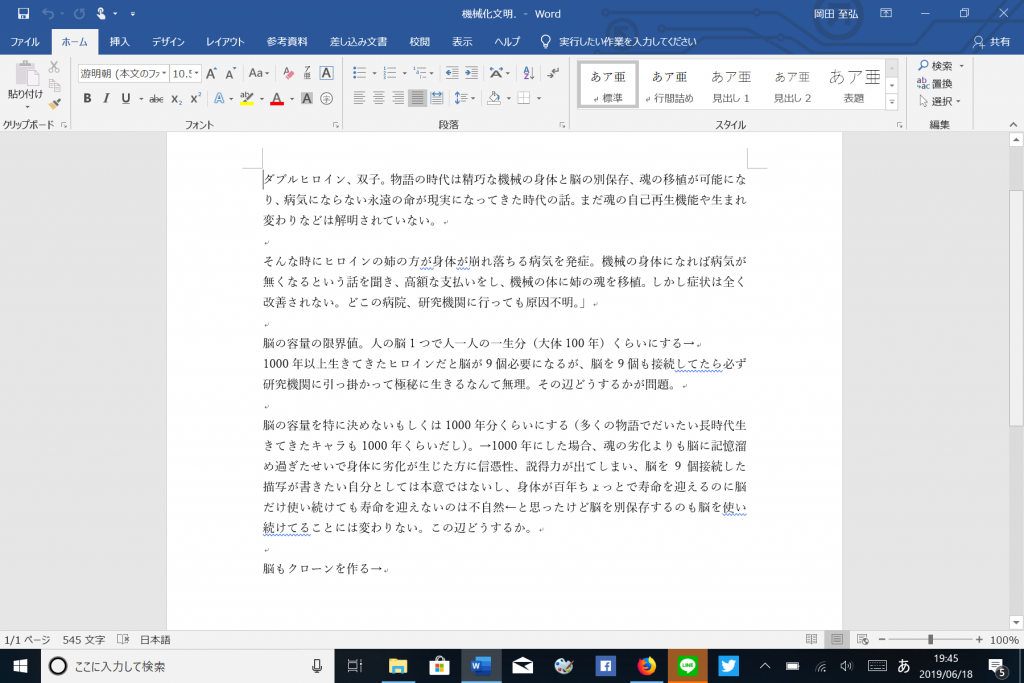Open the borders dropdown arrow
This screenshot has width=1024, height=683.
point(539,99)
